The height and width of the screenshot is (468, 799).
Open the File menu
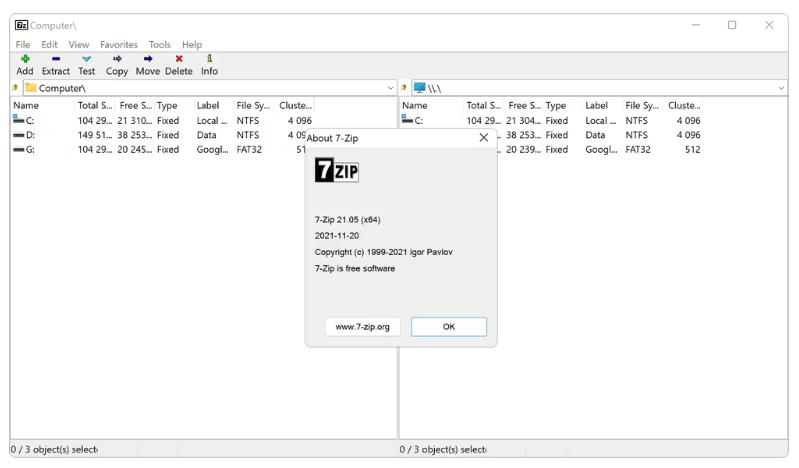point(23,44)
